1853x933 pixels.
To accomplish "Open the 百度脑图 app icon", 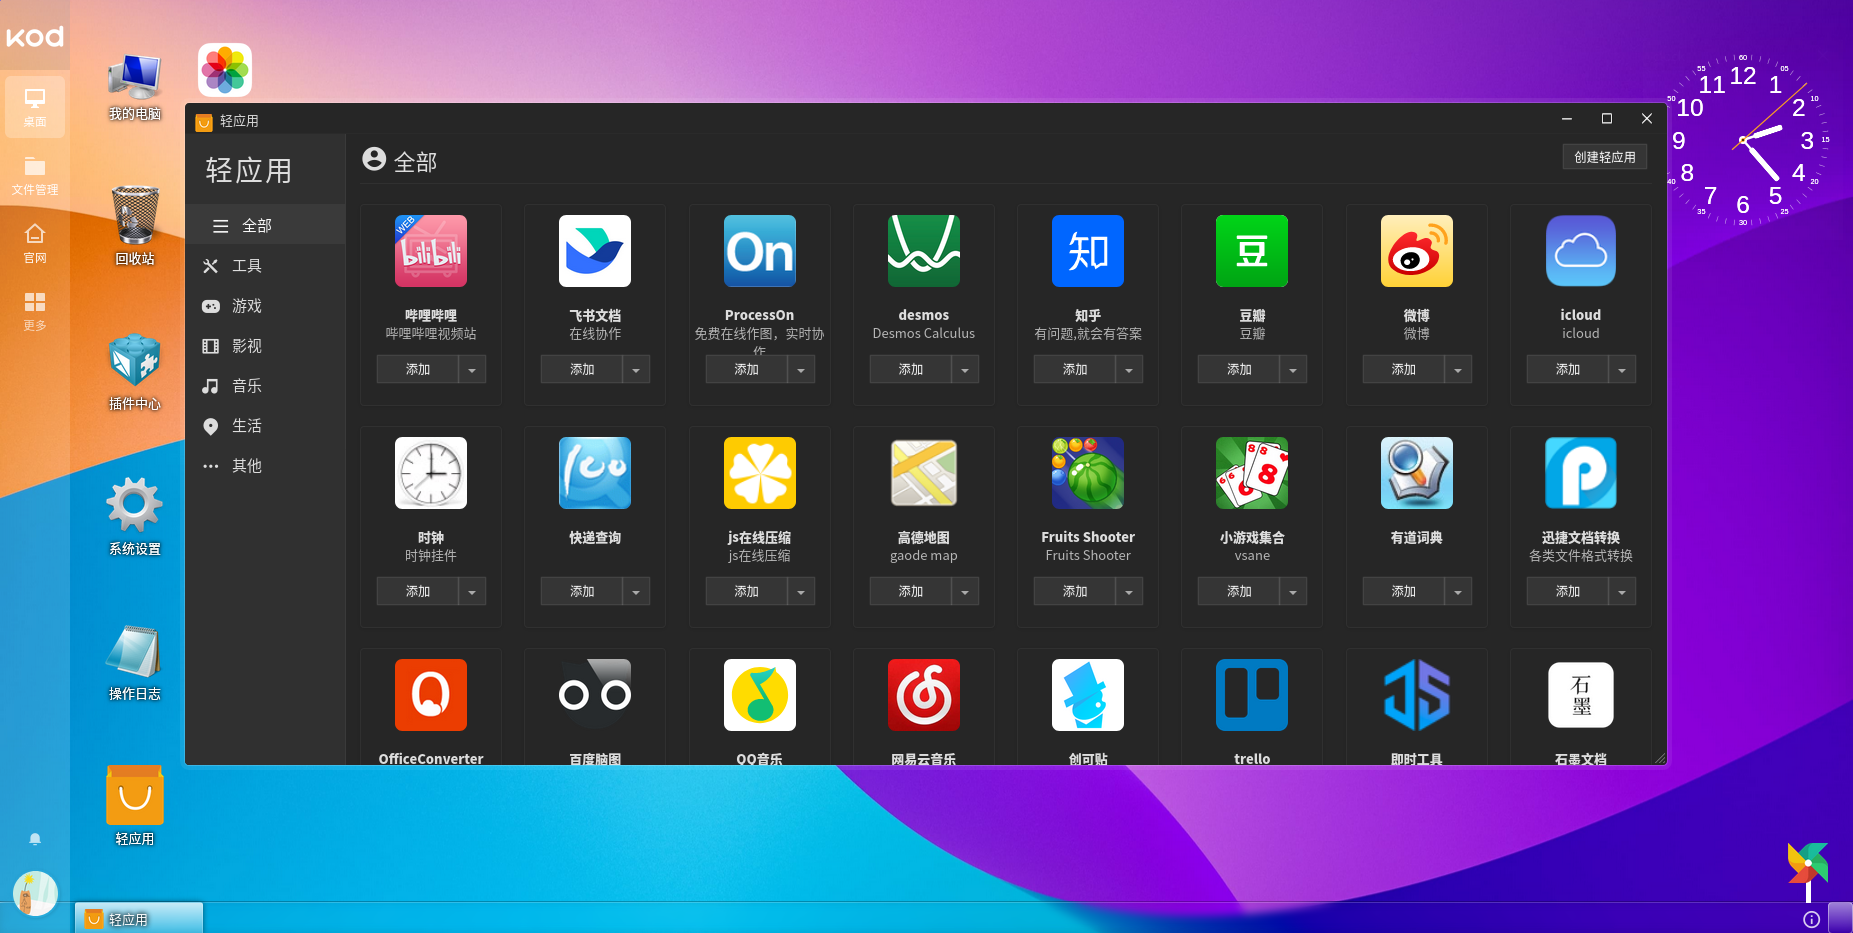I will click(x=595, y=695).
